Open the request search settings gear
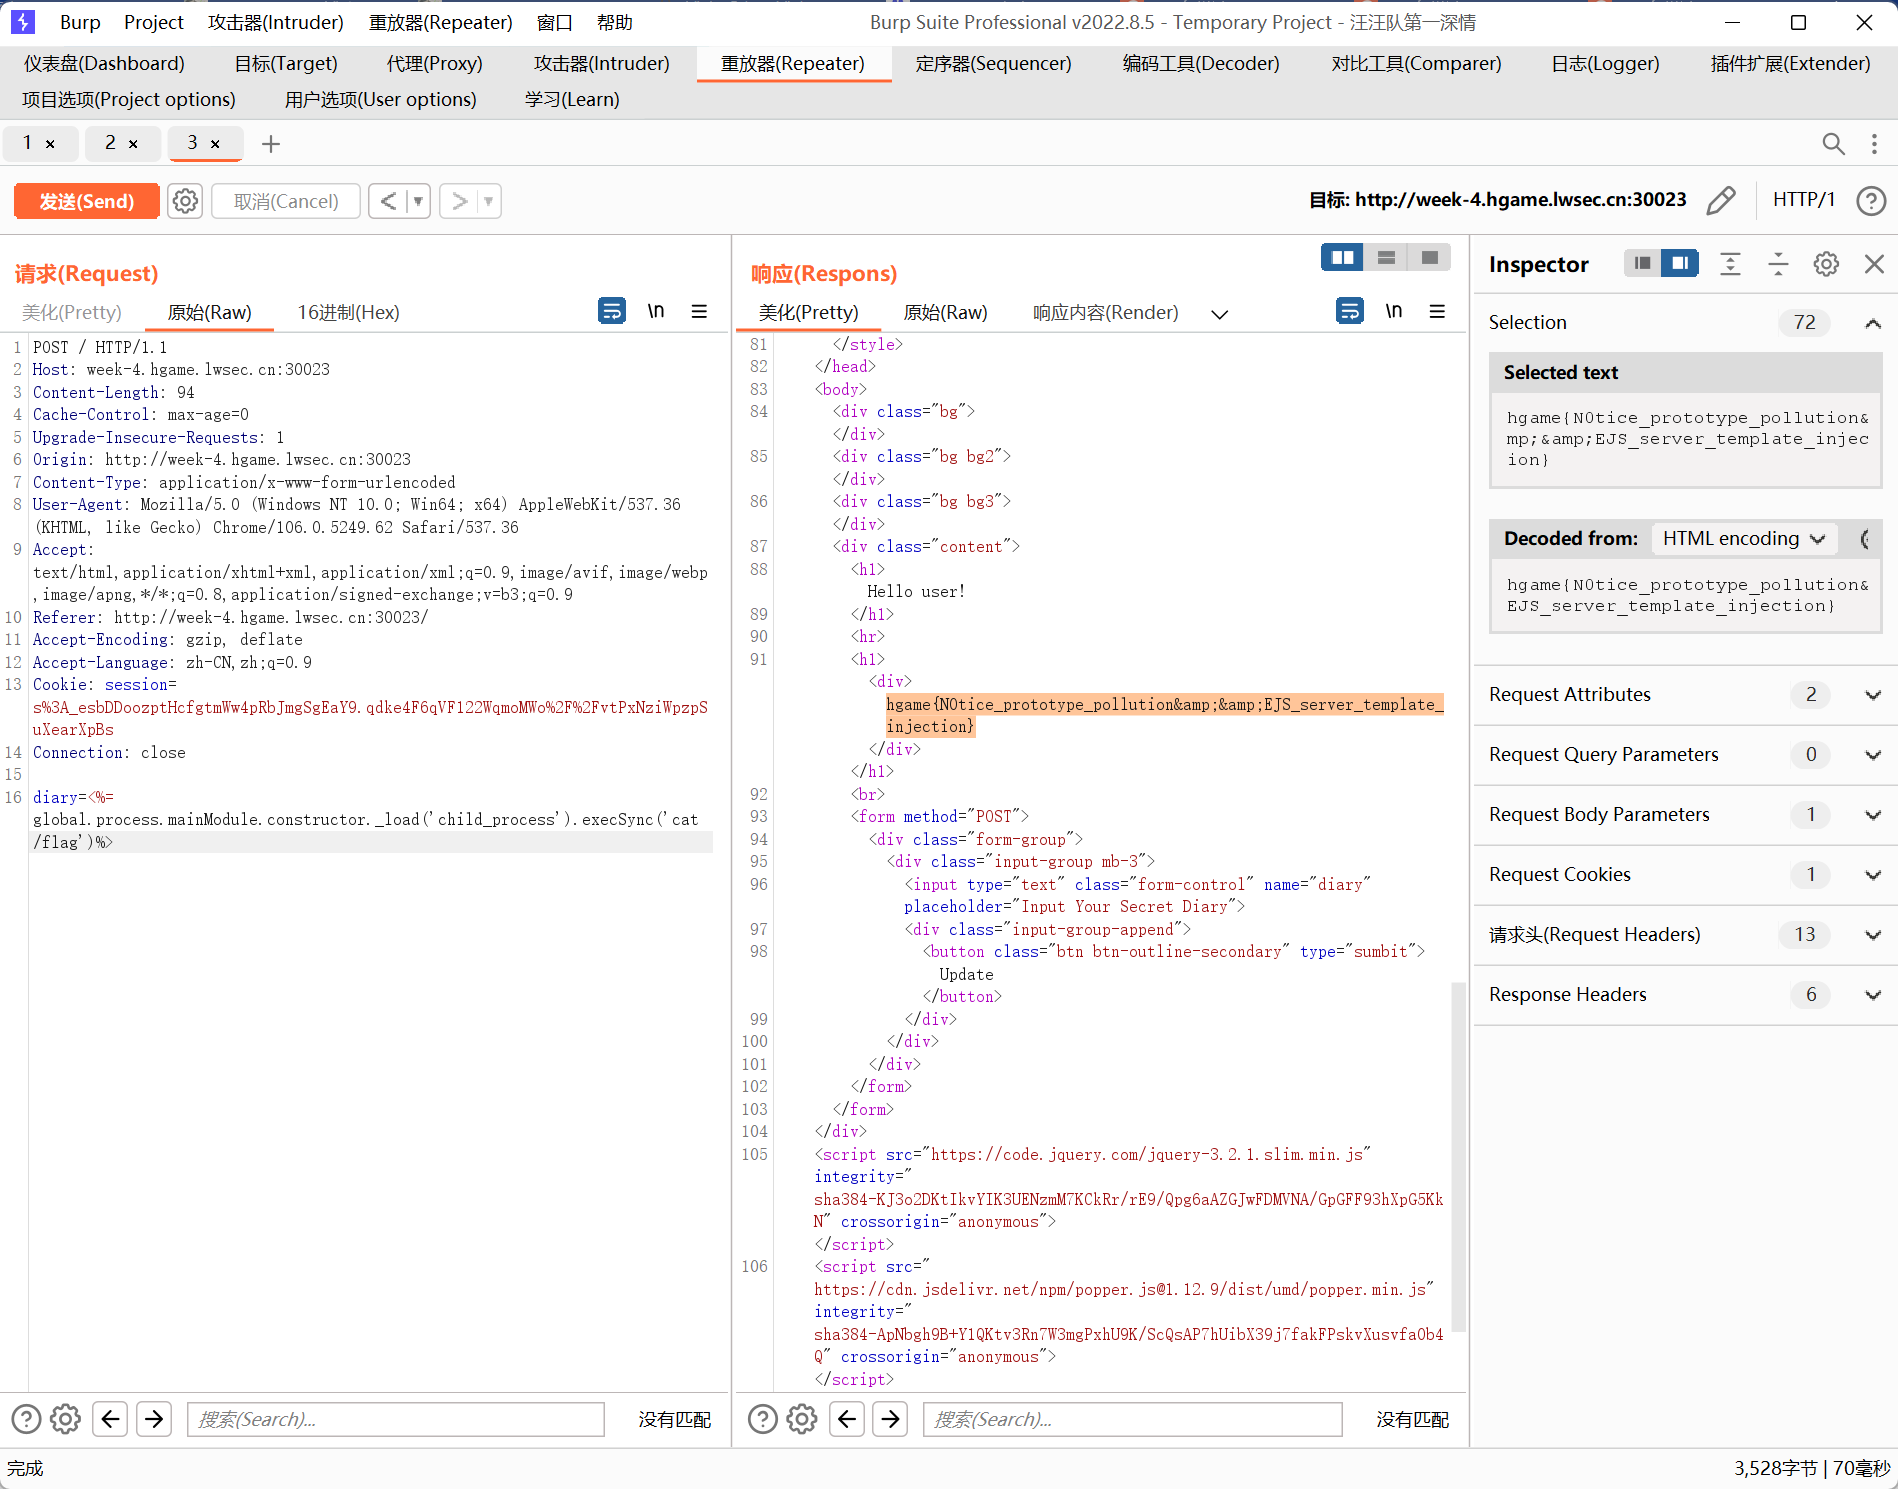Viewport: 1898px width, 1489px height. [x=65, y=1419]
